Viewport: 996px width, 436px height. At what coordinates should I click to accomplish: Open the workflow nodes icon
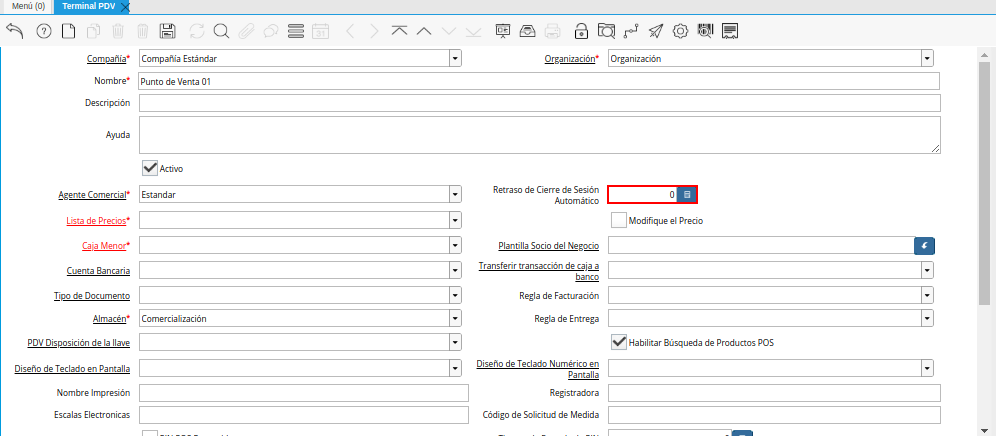click(x=631, y=31)
